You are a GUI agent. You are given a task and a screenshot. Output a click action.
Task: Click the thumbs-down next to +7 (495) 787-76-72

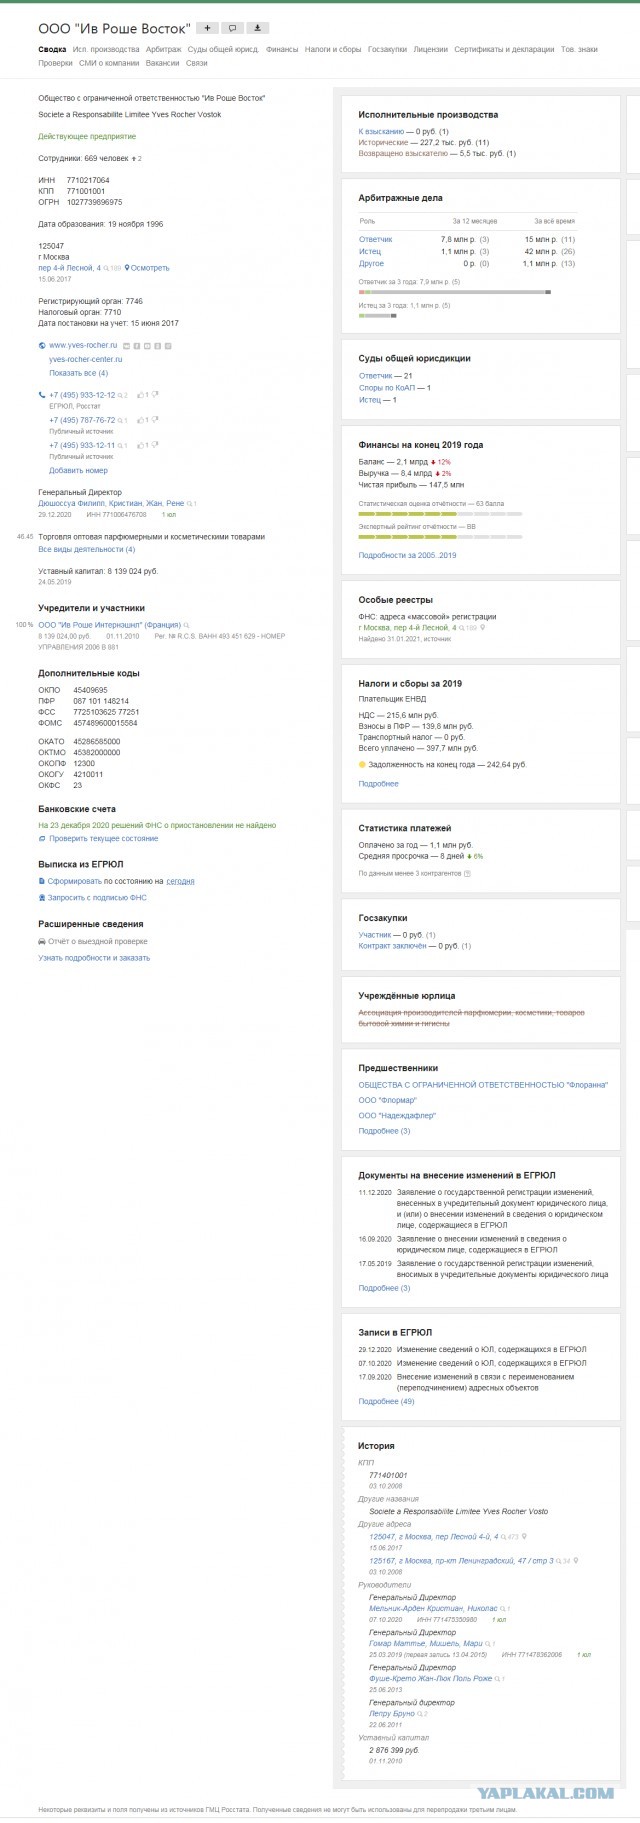tap(153, 420)
